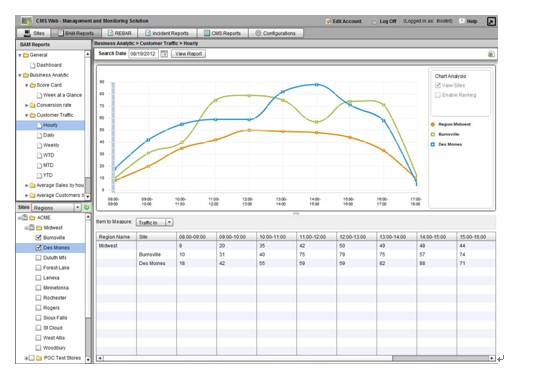Check the Rochester site checkbox

[x=38, y=298]
